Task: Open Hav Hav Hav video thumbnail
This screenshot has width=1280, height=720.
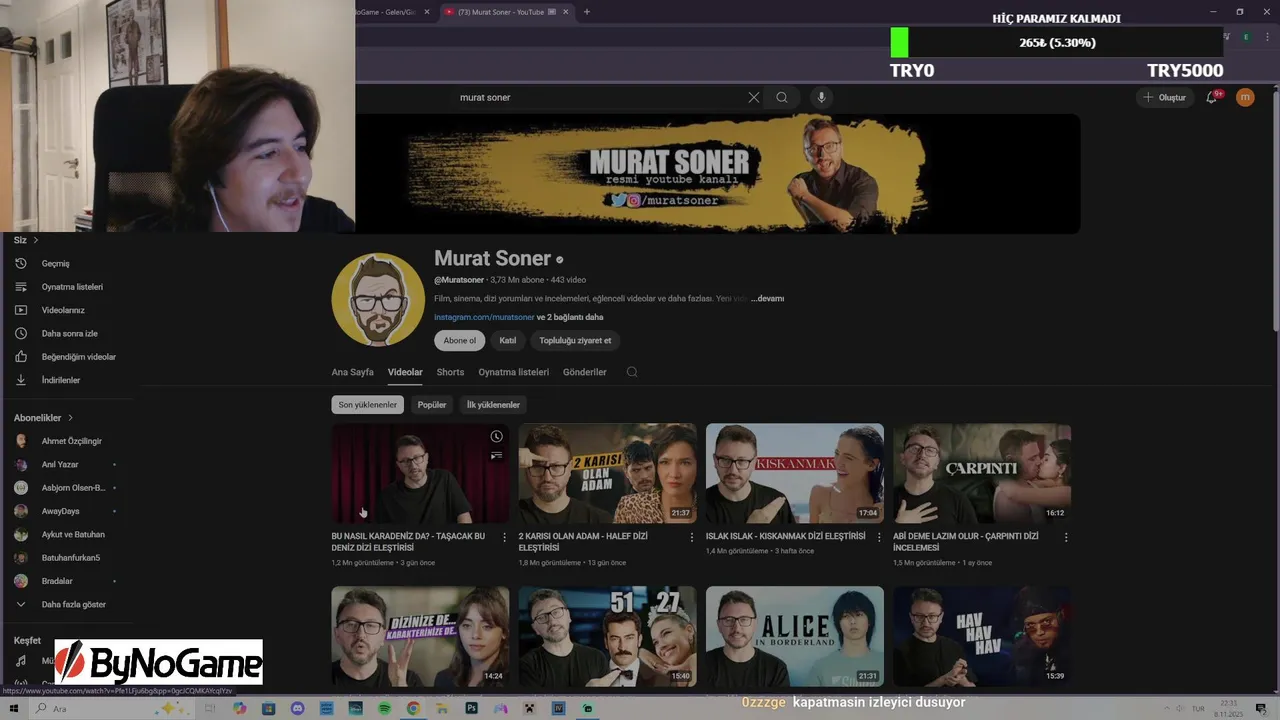Action: pyautogui.click(x=982, y=636)
